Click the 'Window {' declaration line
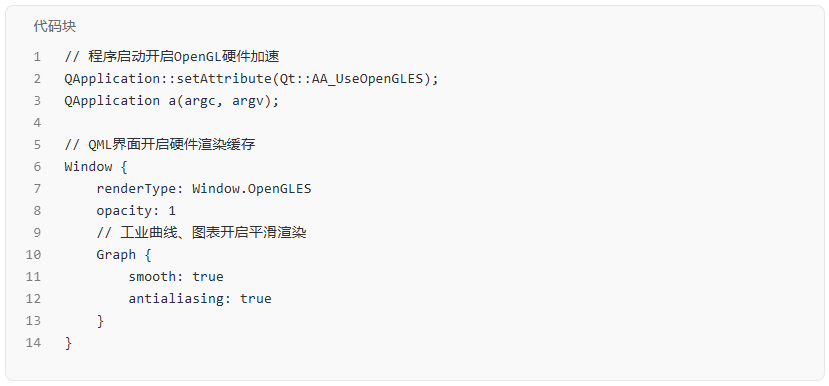The height and width of the screenshot is (386, 829). [x=96, y=167]
